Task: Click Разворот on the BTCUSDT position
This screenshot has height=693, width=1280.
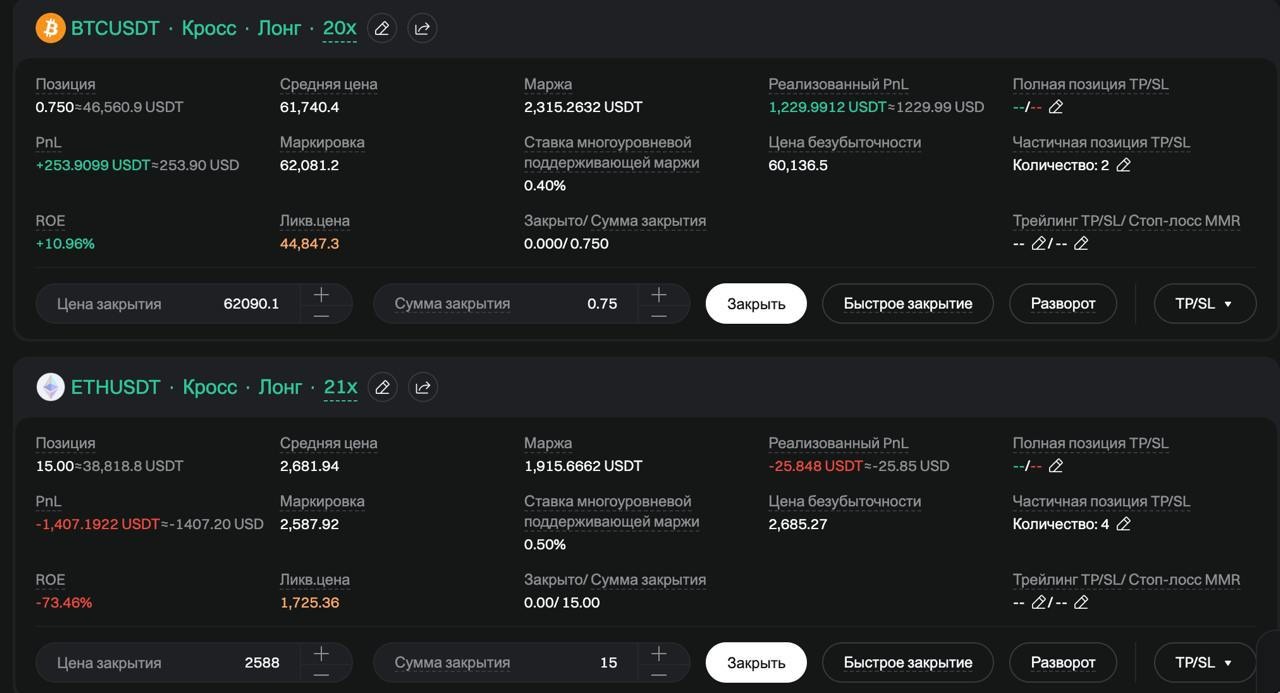Action: (1062, 304)
